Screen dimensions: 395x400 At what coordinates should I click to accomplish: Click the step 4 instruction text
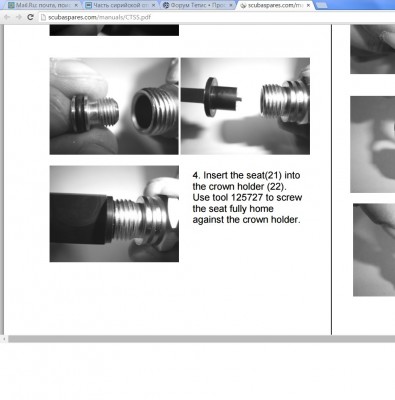(x=247, y=197)
